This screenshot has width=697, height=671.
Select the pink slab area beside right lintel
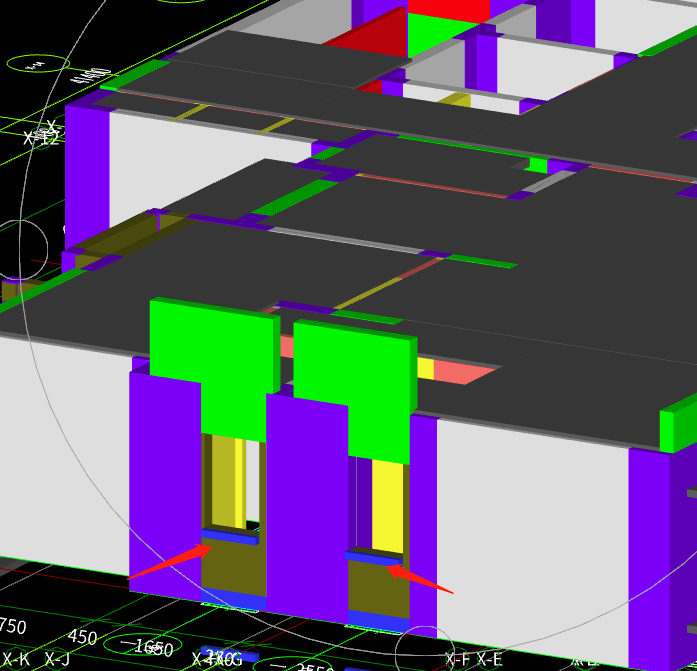pyautogui.click(x=465, y=372)
